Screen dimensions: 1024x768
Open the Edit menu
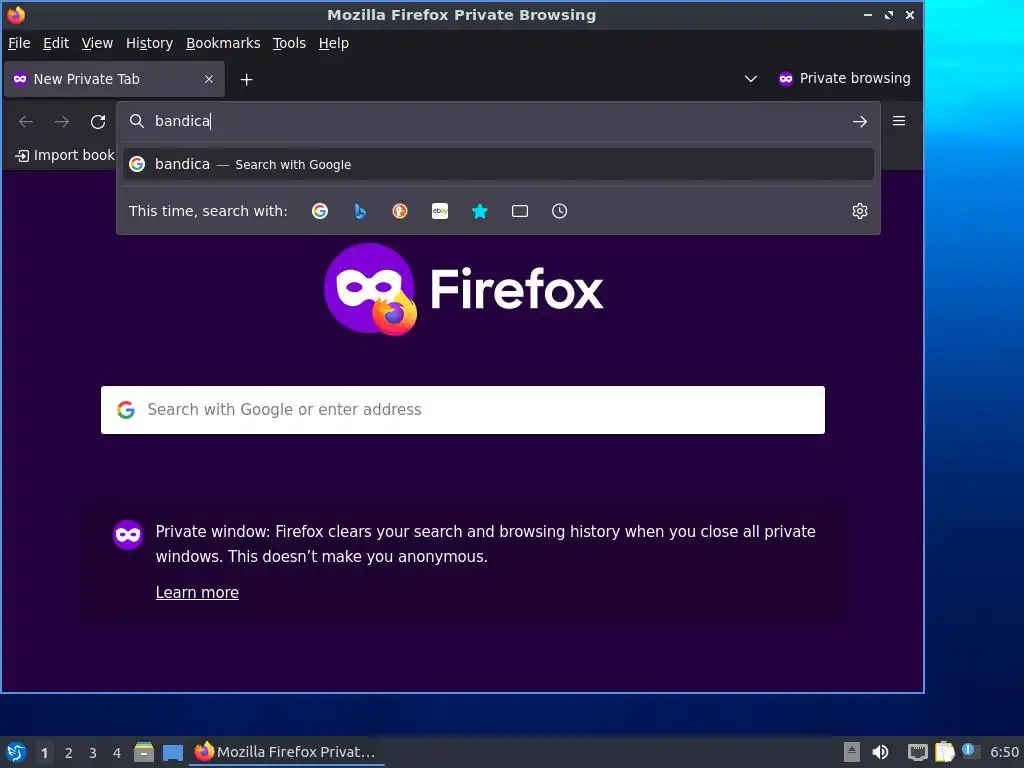pyautogui.click(x=56, y=43)
